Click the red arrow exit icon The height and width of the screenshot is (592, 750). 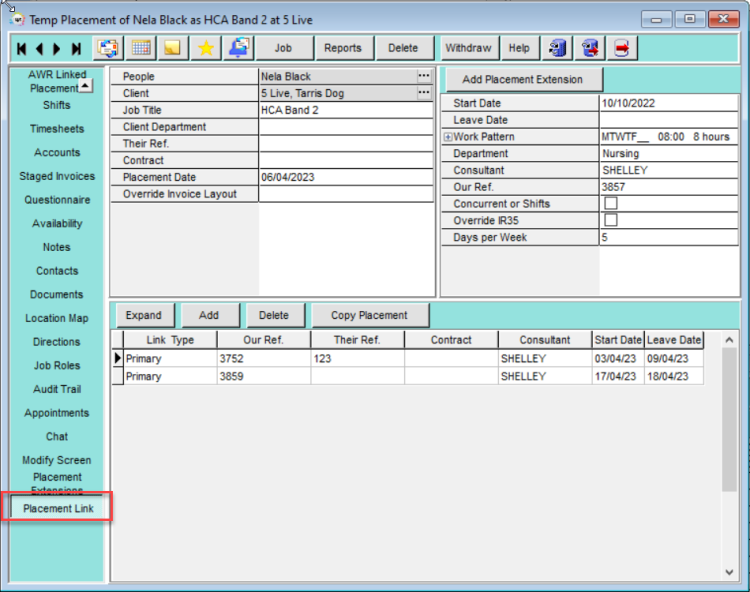click(x=622, y=48)
